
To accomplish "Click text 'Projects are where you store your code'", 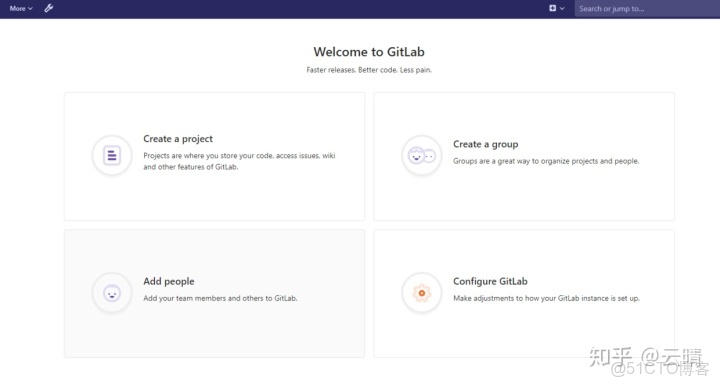I will 208,156.
